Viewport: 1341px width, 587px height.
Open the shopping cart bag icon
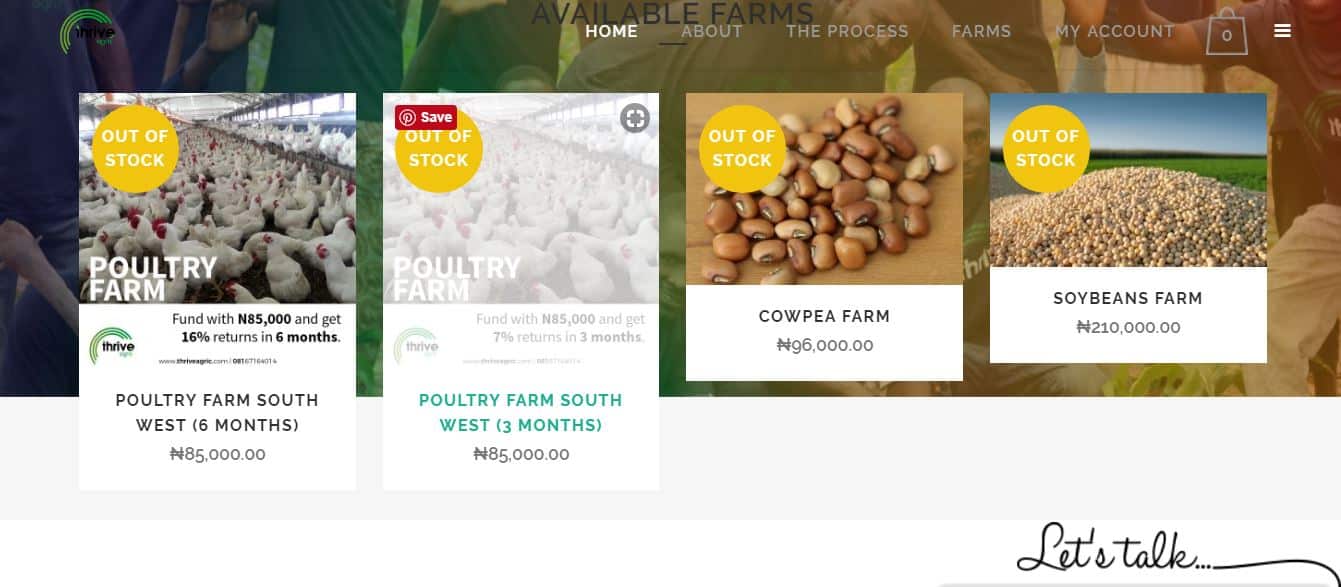(x=1227, y=32)
